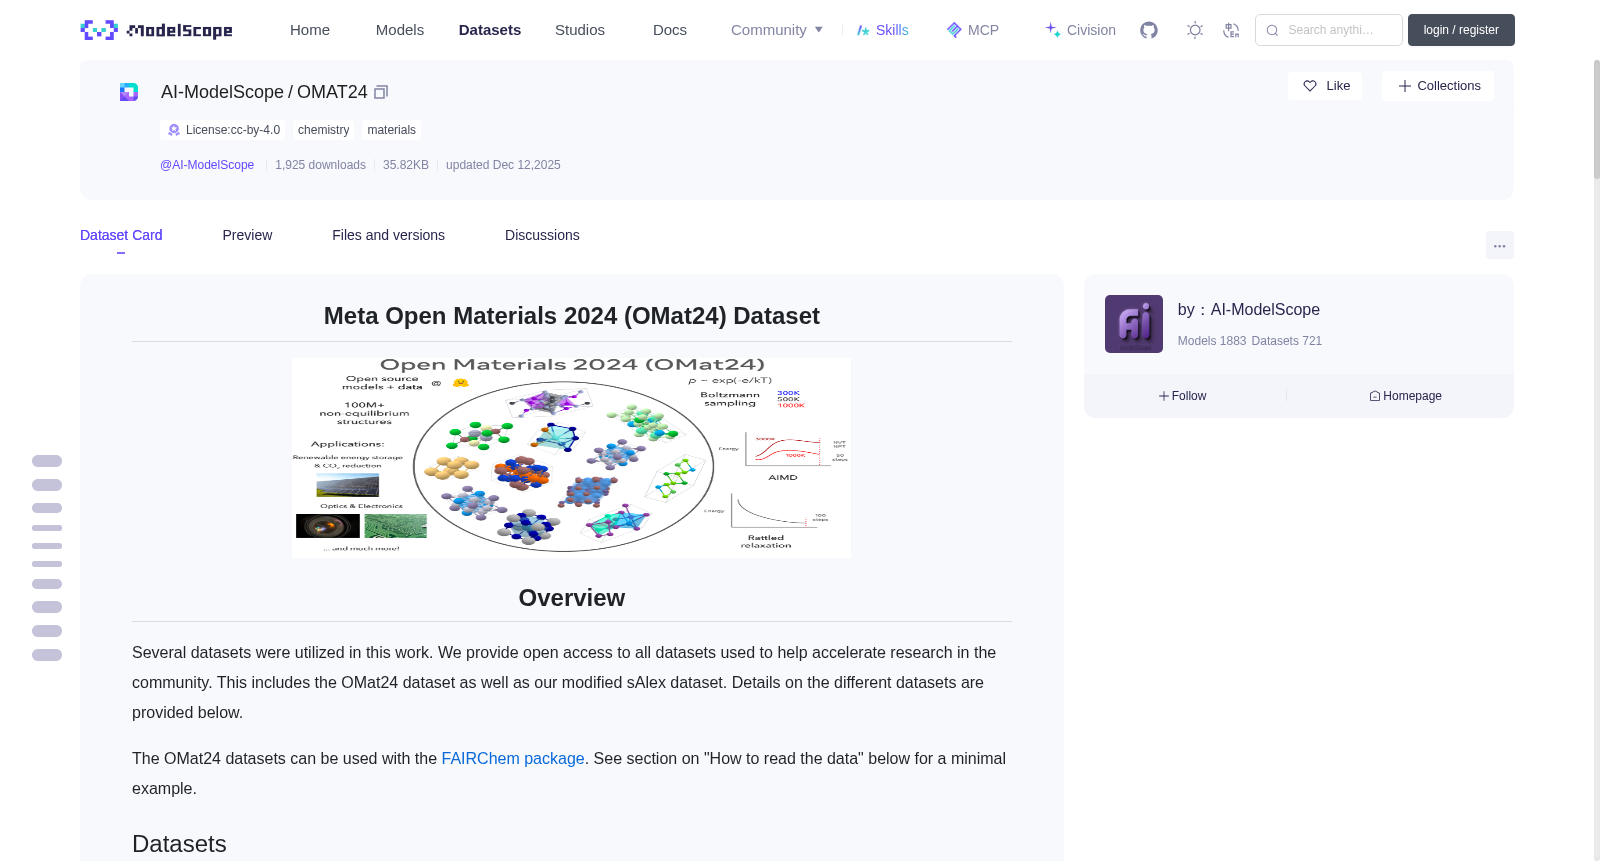
Task: Navigate to Studios
Action: pos(580,30)
